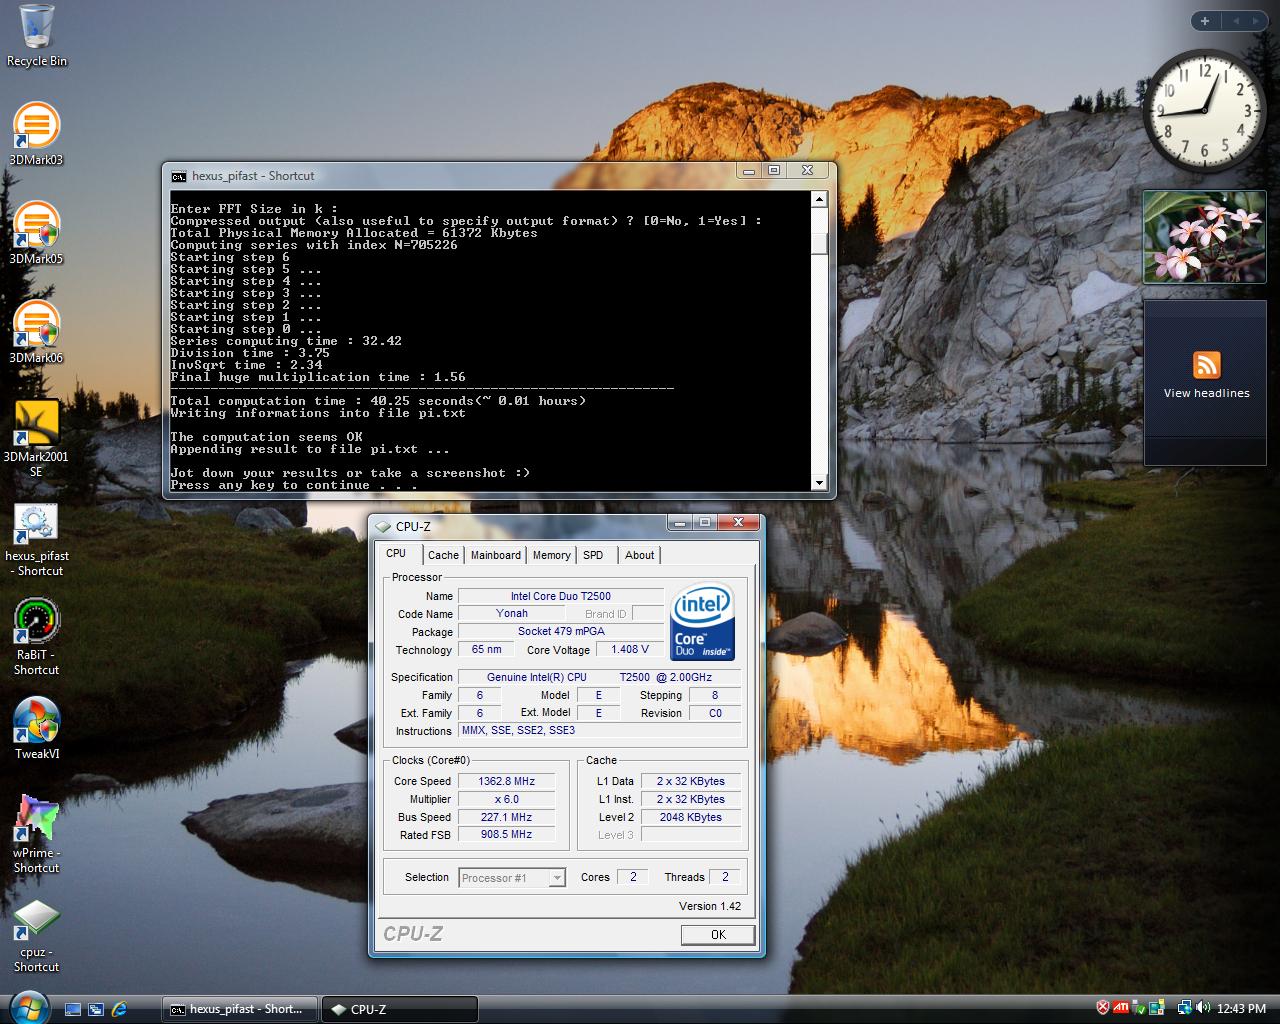The image size is (1280, 1024).
Task: Click the sidebar previous page arrow
Action: click(1235, 21)
